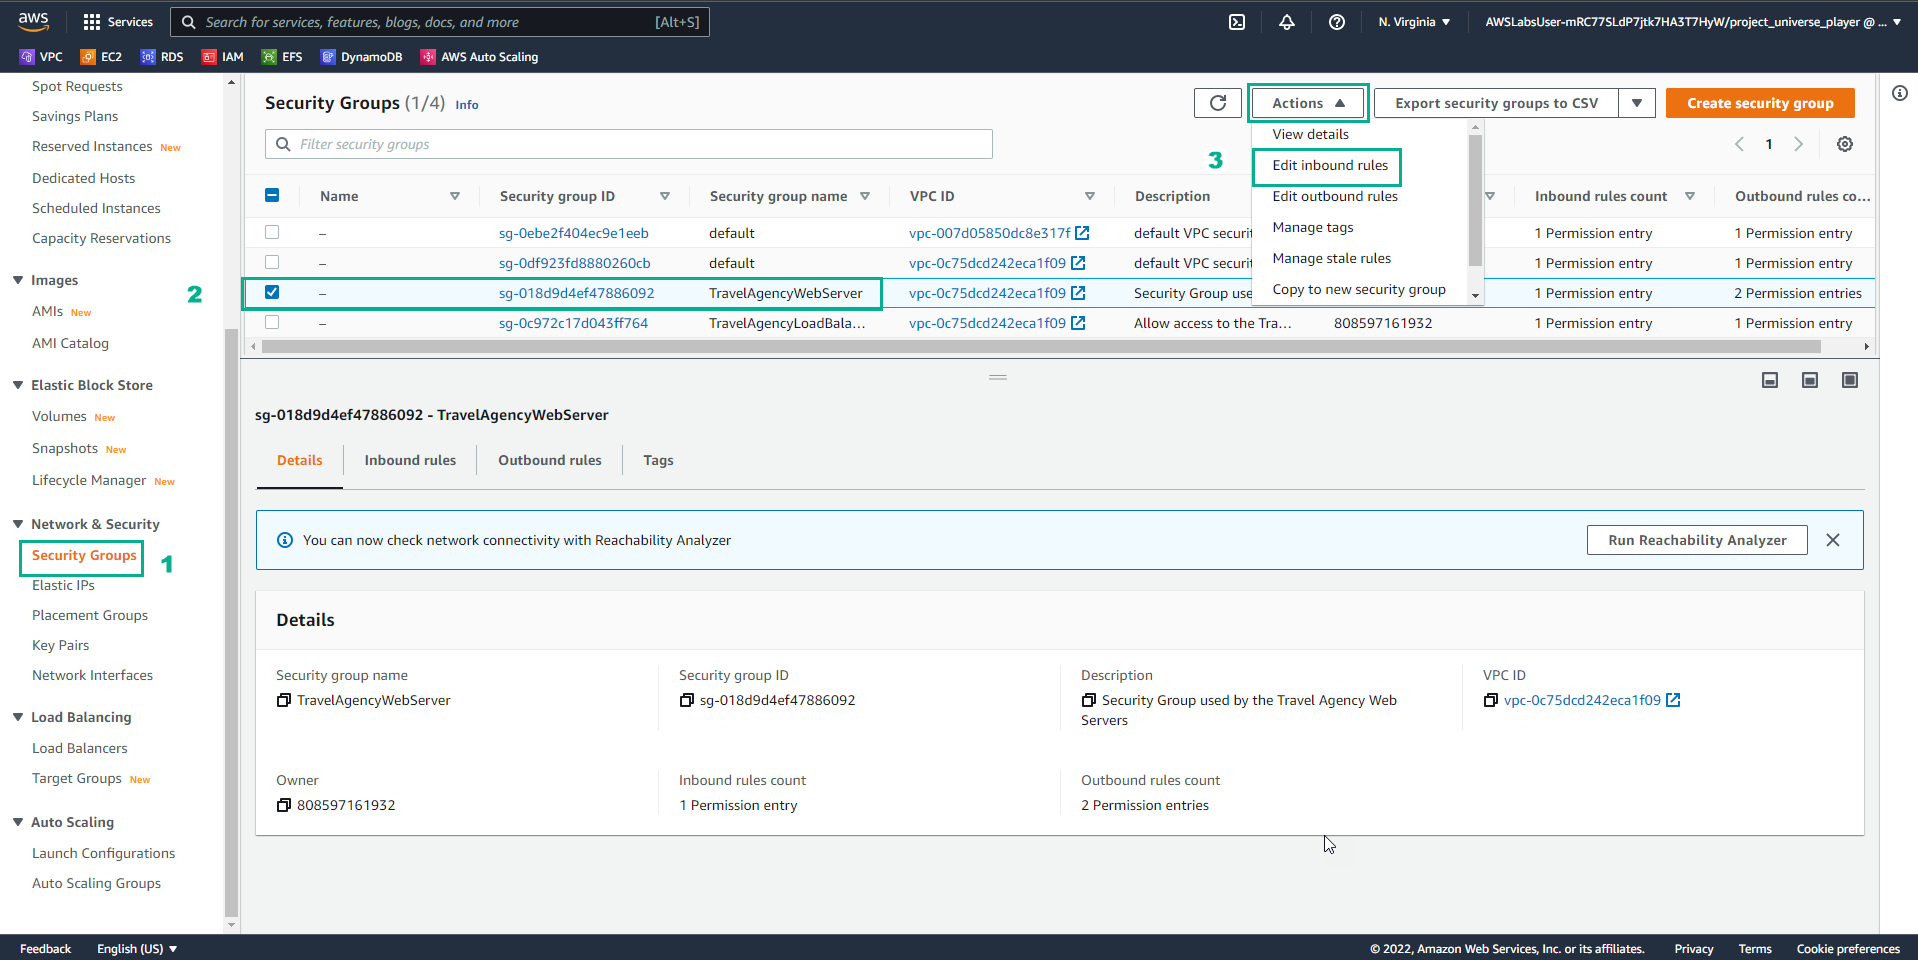This screenshot has width=1918, height=960.
Task: Open AWS Auto Scaling shortcut
Action: click(x=479, y=57)
